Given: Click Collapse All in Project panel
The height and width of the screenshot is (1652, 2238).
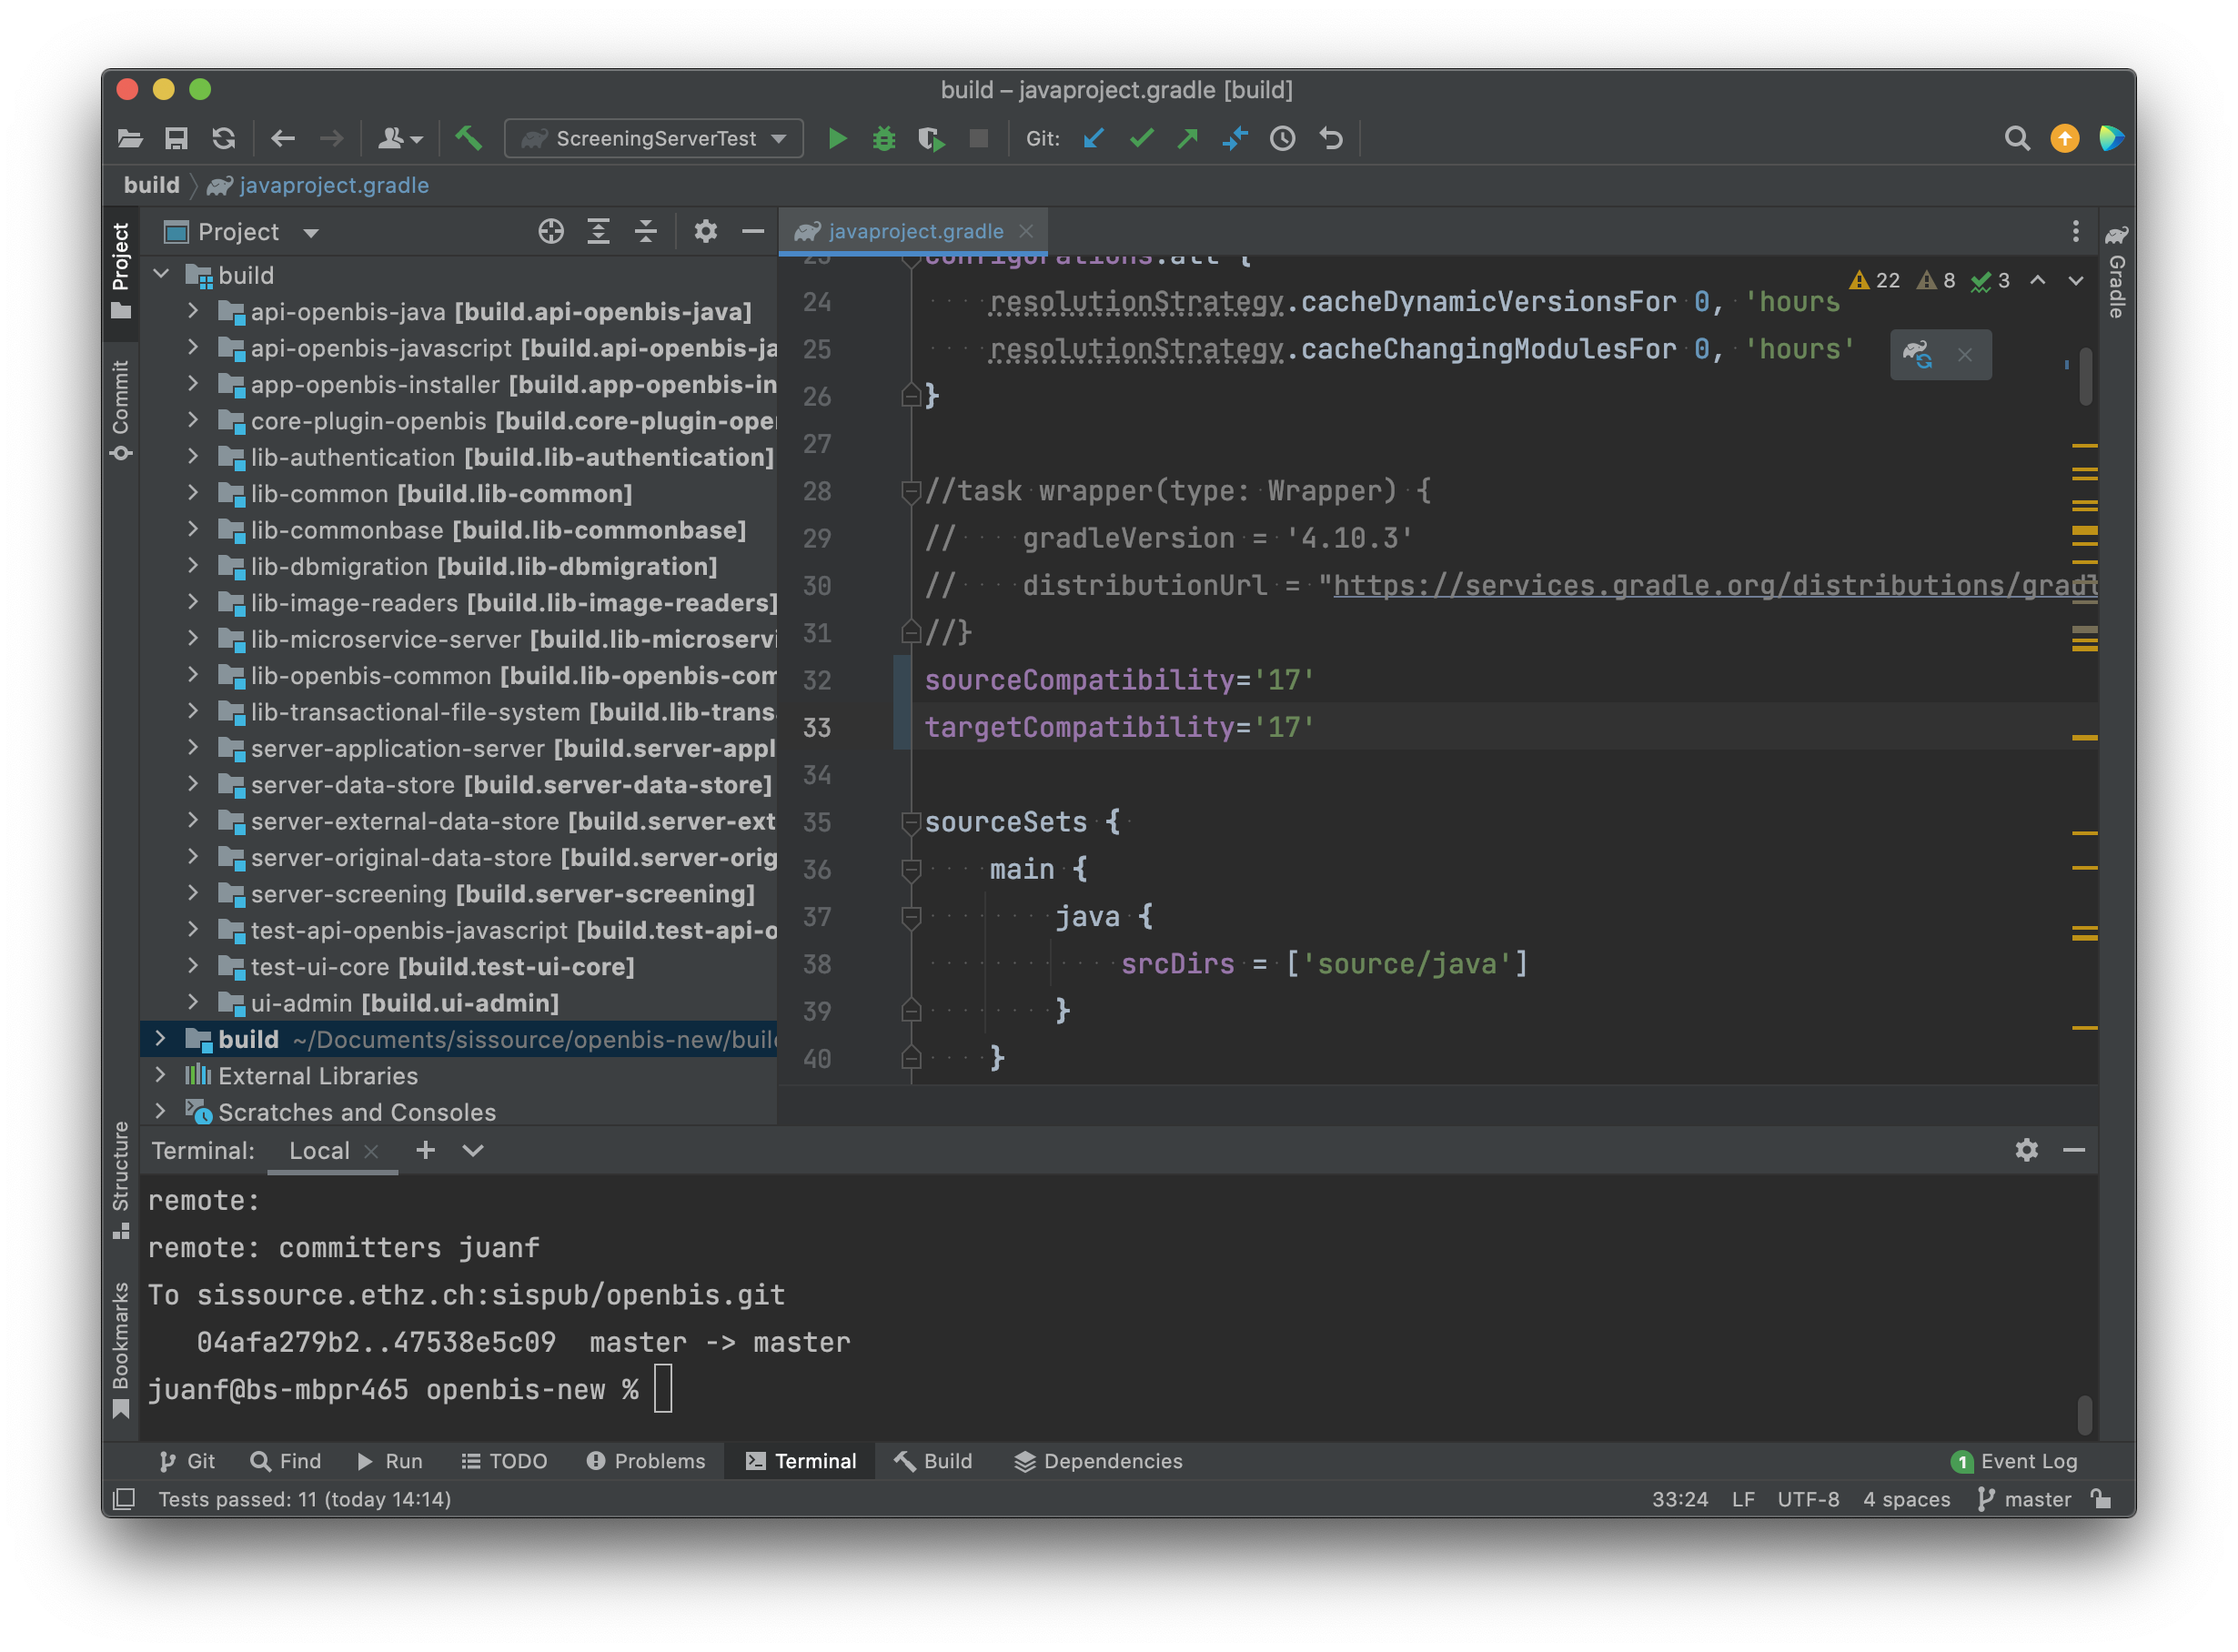Looking at the screenshot, I should click(x=646, y=232).
